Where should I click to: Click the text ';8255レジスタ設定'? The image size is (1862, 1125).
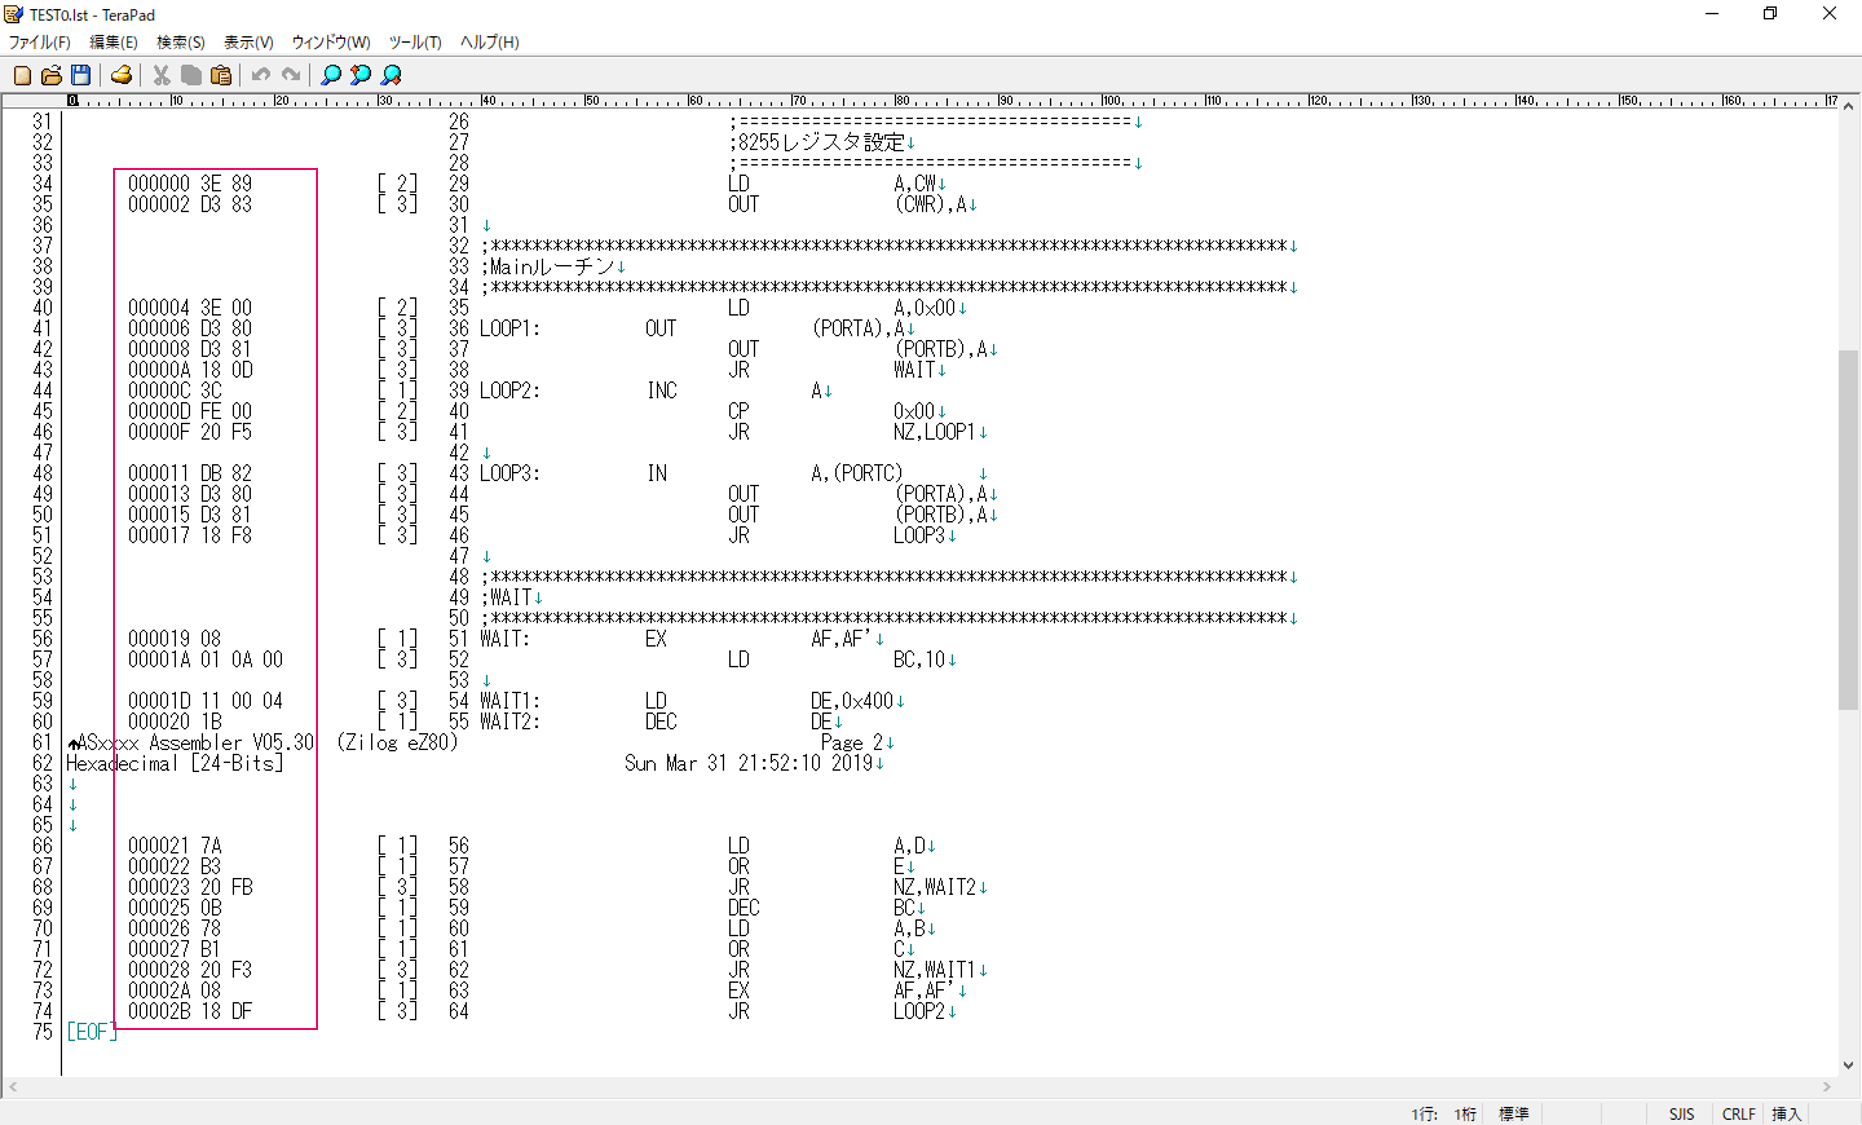pyautogui.click(x=817, y=142)
